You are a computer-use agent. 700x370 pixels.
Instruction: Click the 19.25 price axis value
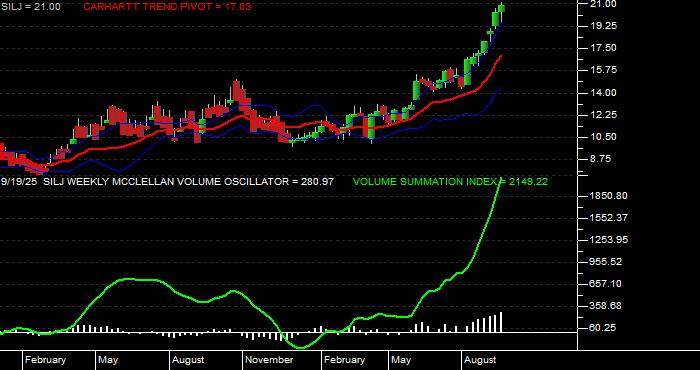pyautogui.click(x=604, y=26)
